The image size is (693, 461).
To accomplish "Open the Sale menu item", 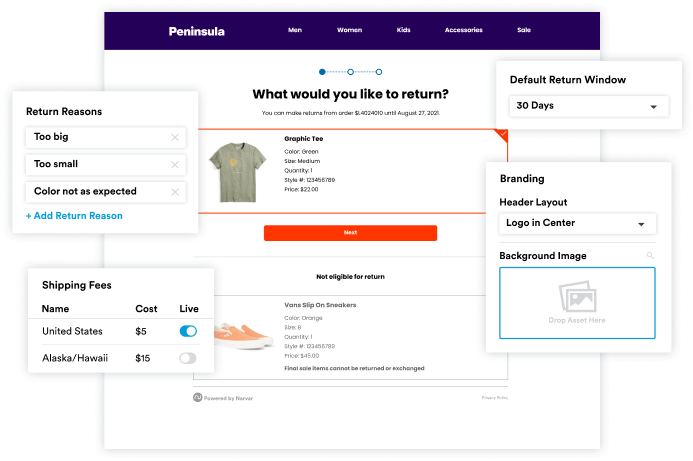I will pyautogui.click(x=524, y=30).
